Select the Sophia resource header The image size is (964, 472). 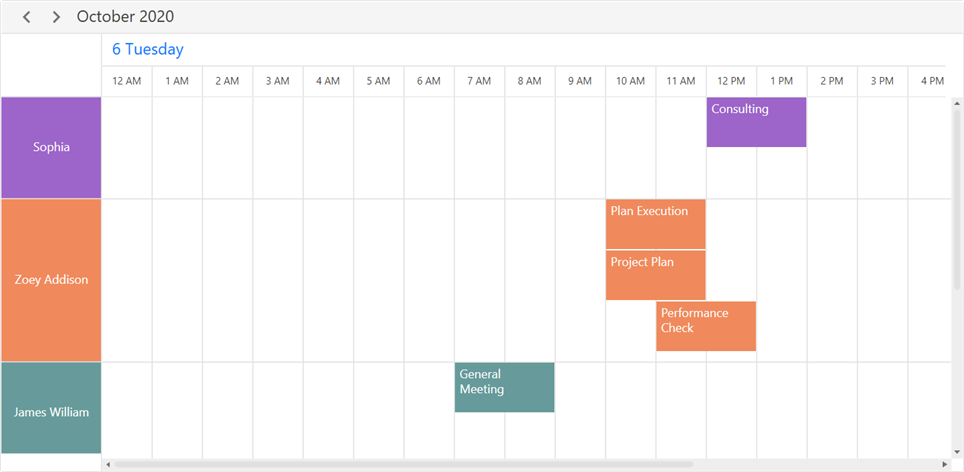coord(51,147)
